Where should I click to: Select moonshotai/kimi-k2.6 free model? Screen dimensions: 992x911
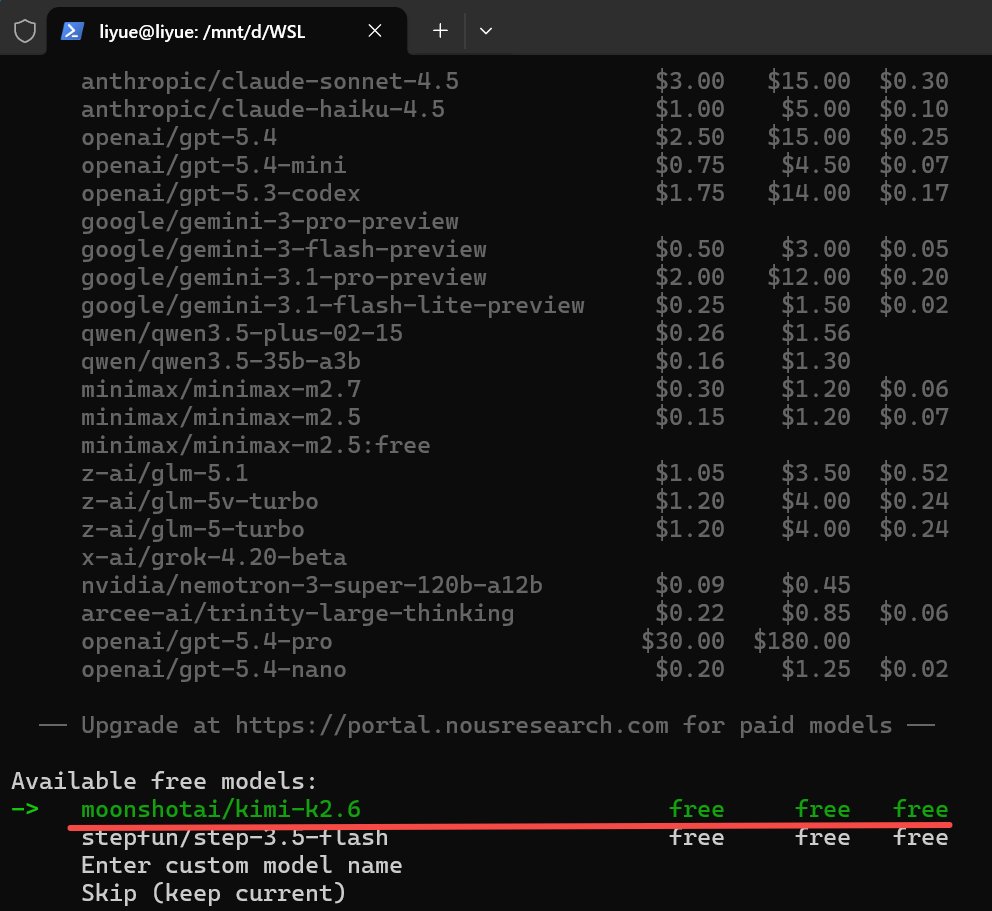click(514, 809)
